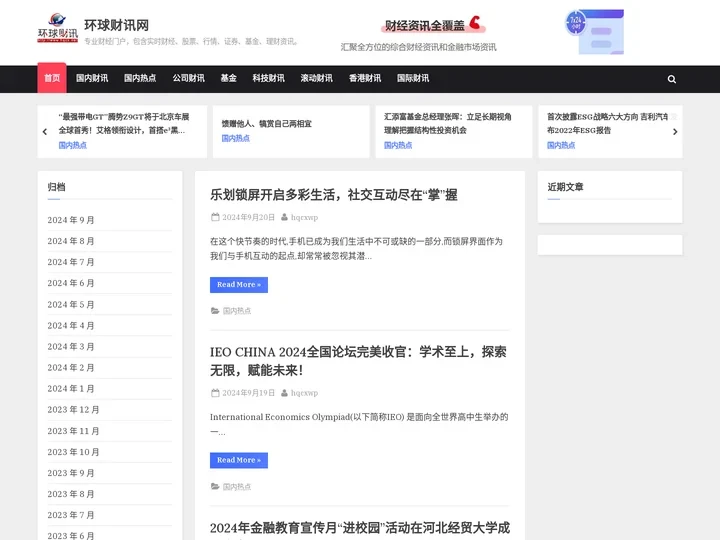The height and width of the screenshot is (540, 720).
Task: Open carousel item 馈赠他人、犒赏自己两相宜
Action: coord(266,124)
